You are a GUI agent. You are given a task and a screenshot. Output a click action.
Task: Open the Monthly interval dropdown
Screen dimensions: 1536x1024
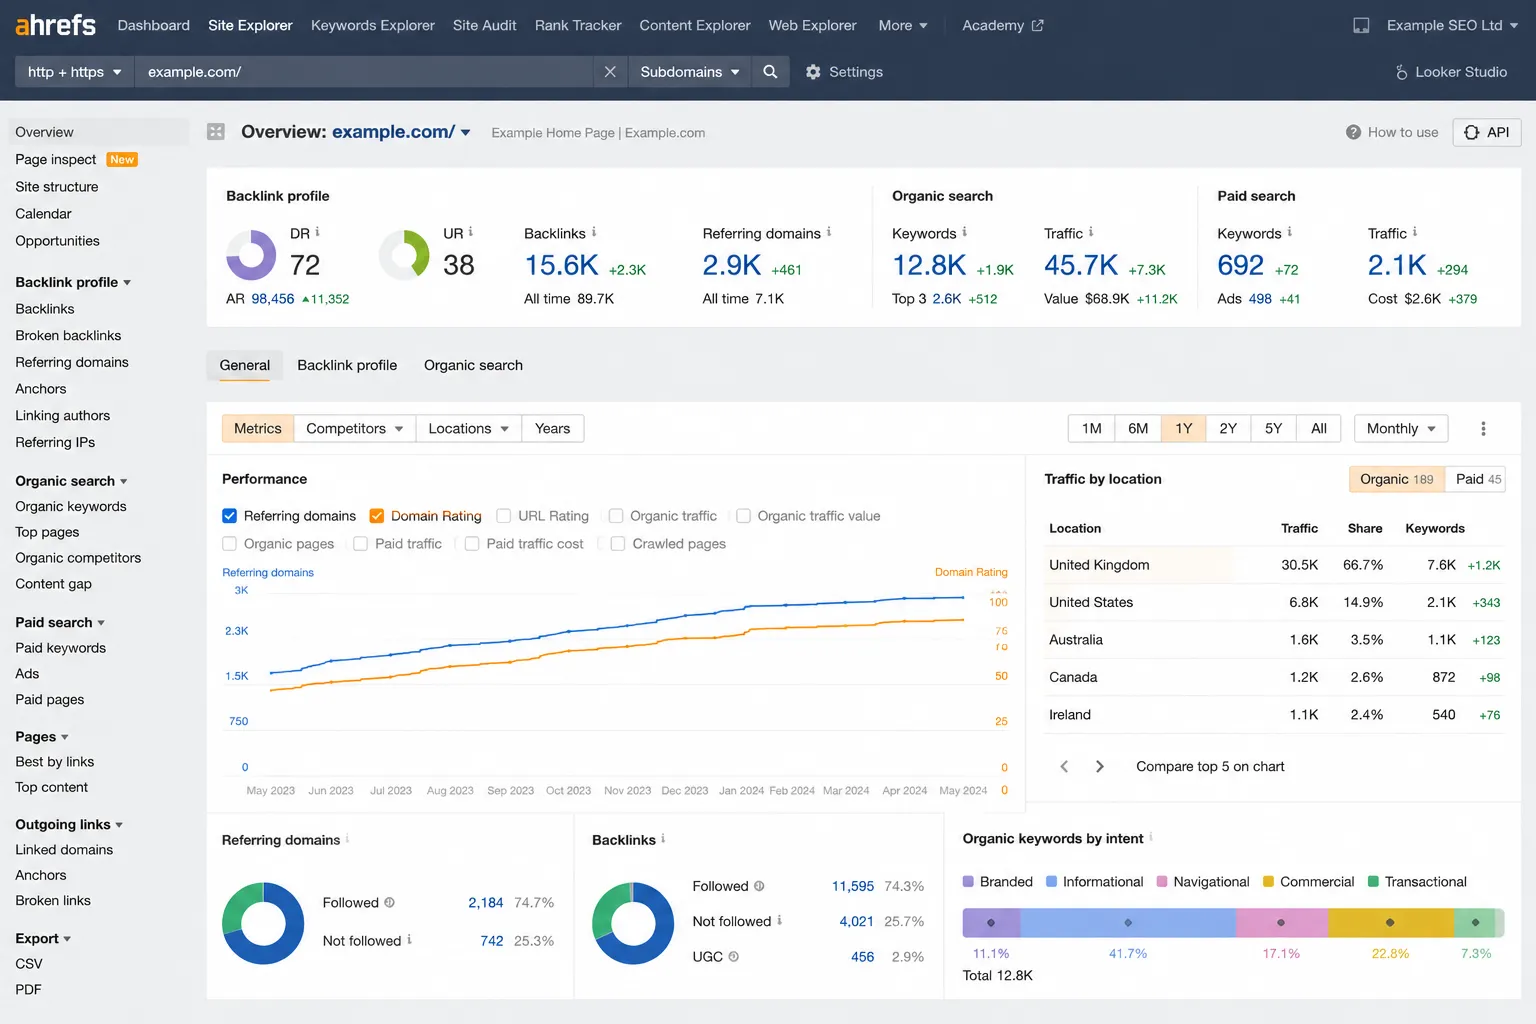point(1401,429)
